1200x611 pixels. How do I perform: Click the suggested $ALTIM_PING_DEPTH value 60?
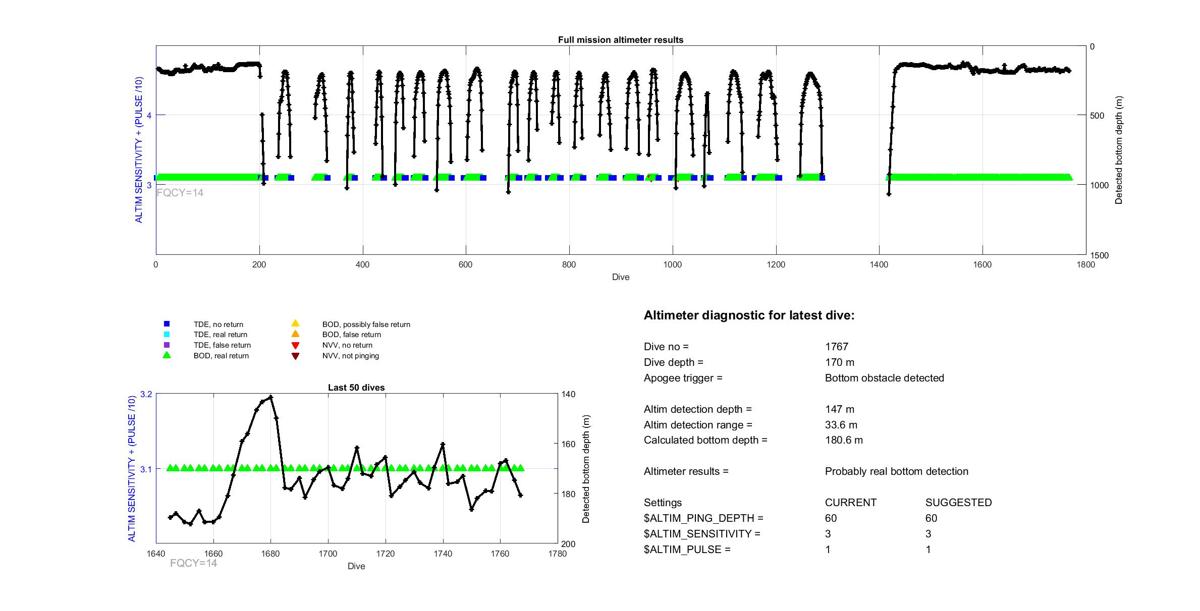[932, 519]
